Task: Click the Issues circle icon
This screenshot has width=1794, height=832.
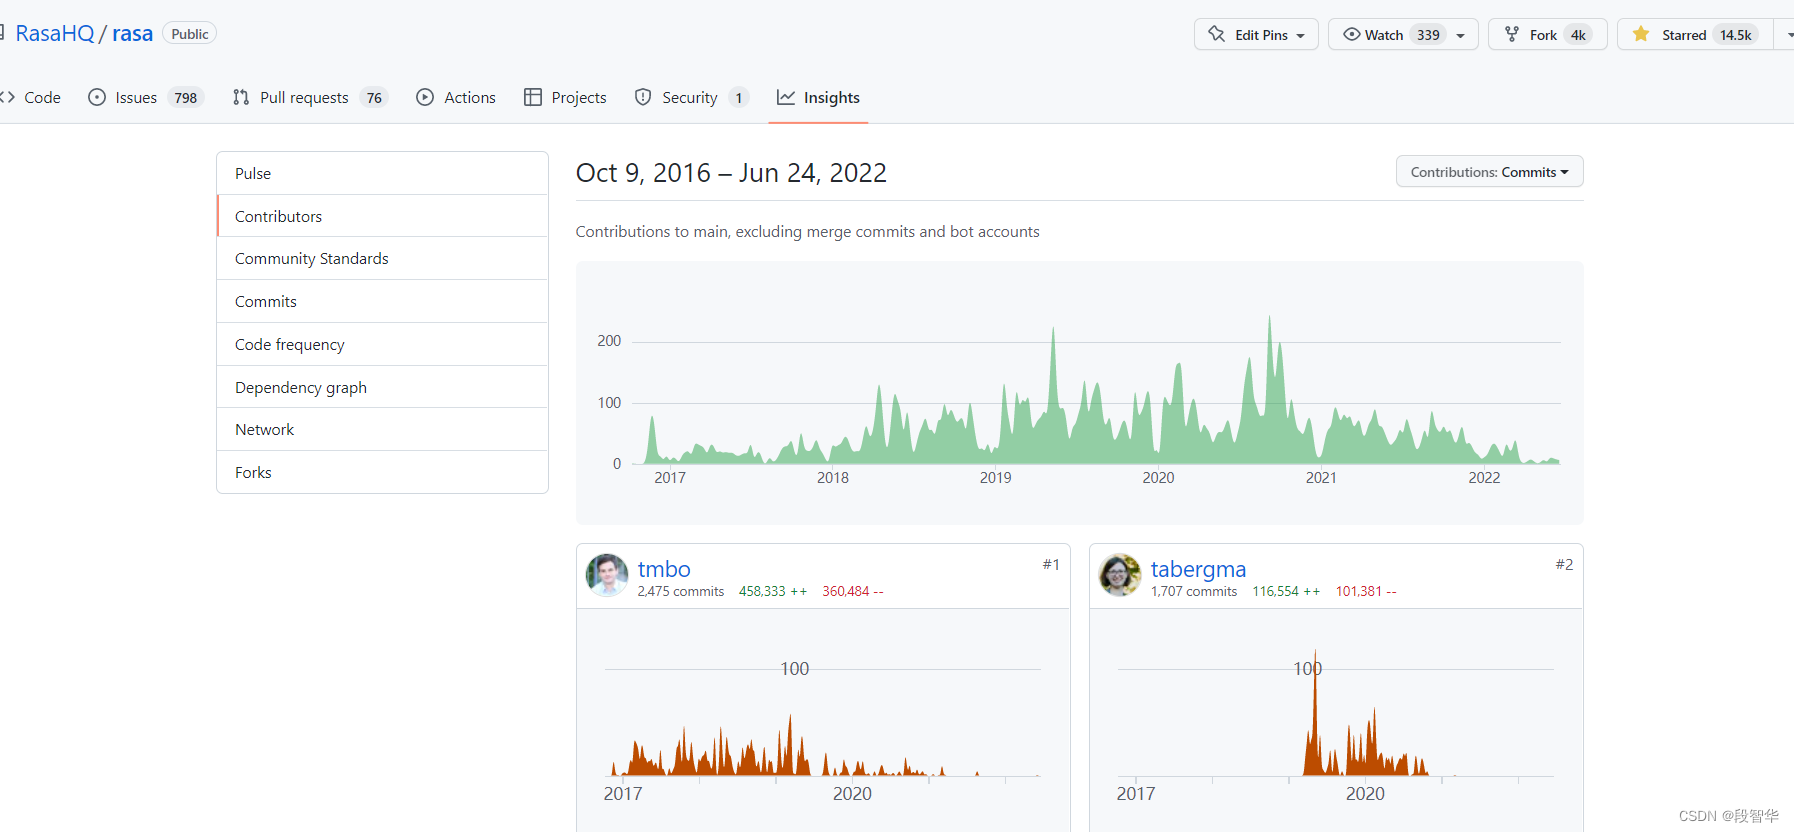Action: tap(97, 97)
